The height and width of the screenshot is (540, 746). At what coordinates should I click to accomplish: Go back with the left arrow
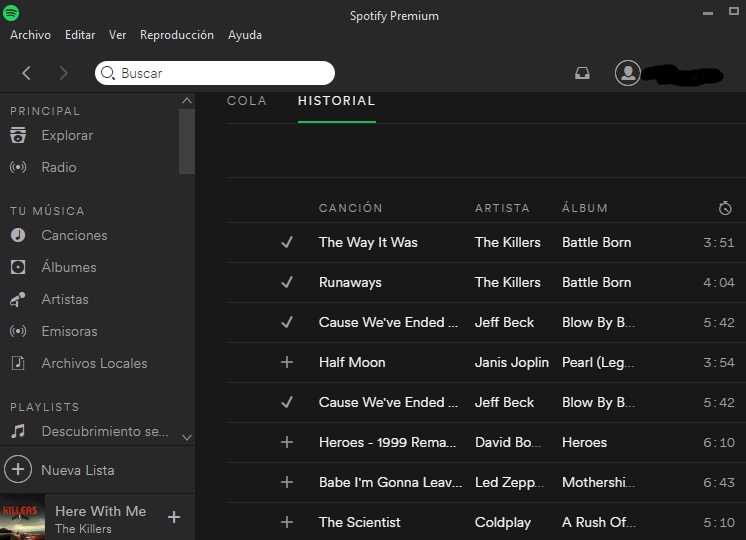pyautogui.click(x=27, y=73)
